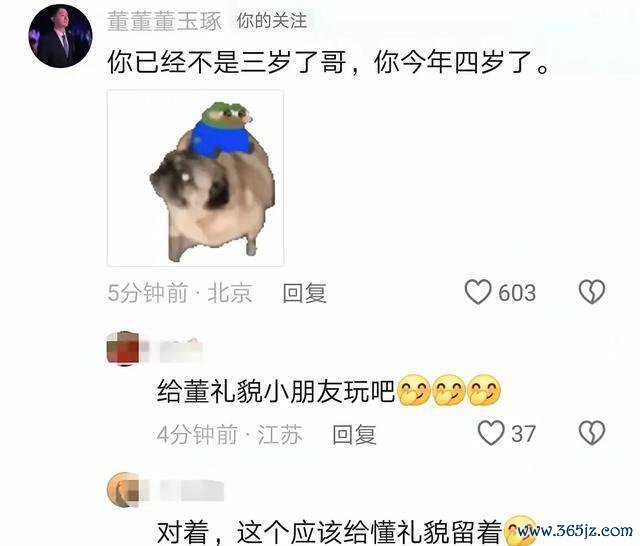Viewport: 640px width, 546px height.
Task: Open the orange avatar of third commenter
Action: pos(123,490)
